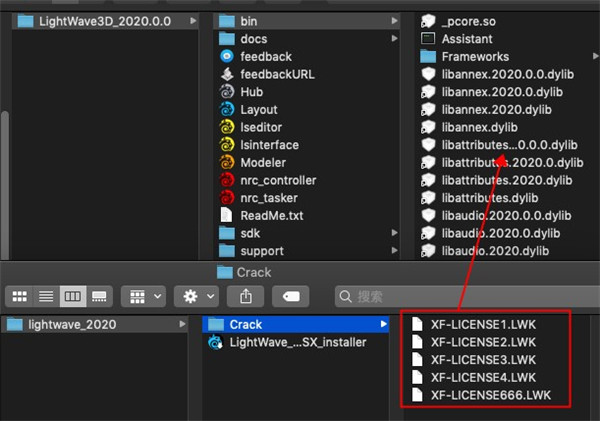Select the XF-LICENSE4.LWK file icon
This screenshot has height=421, width=600.
pos(417,377)
